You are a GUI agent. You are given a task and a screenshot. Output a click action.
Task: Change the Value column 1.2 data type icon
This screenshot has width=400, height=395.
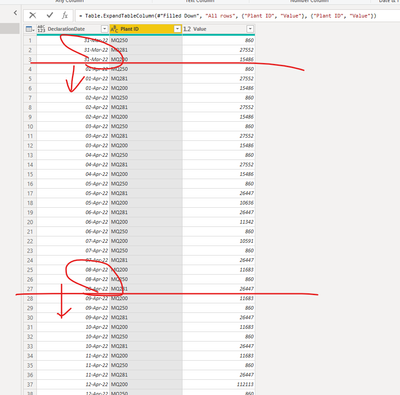coord(187,29)
